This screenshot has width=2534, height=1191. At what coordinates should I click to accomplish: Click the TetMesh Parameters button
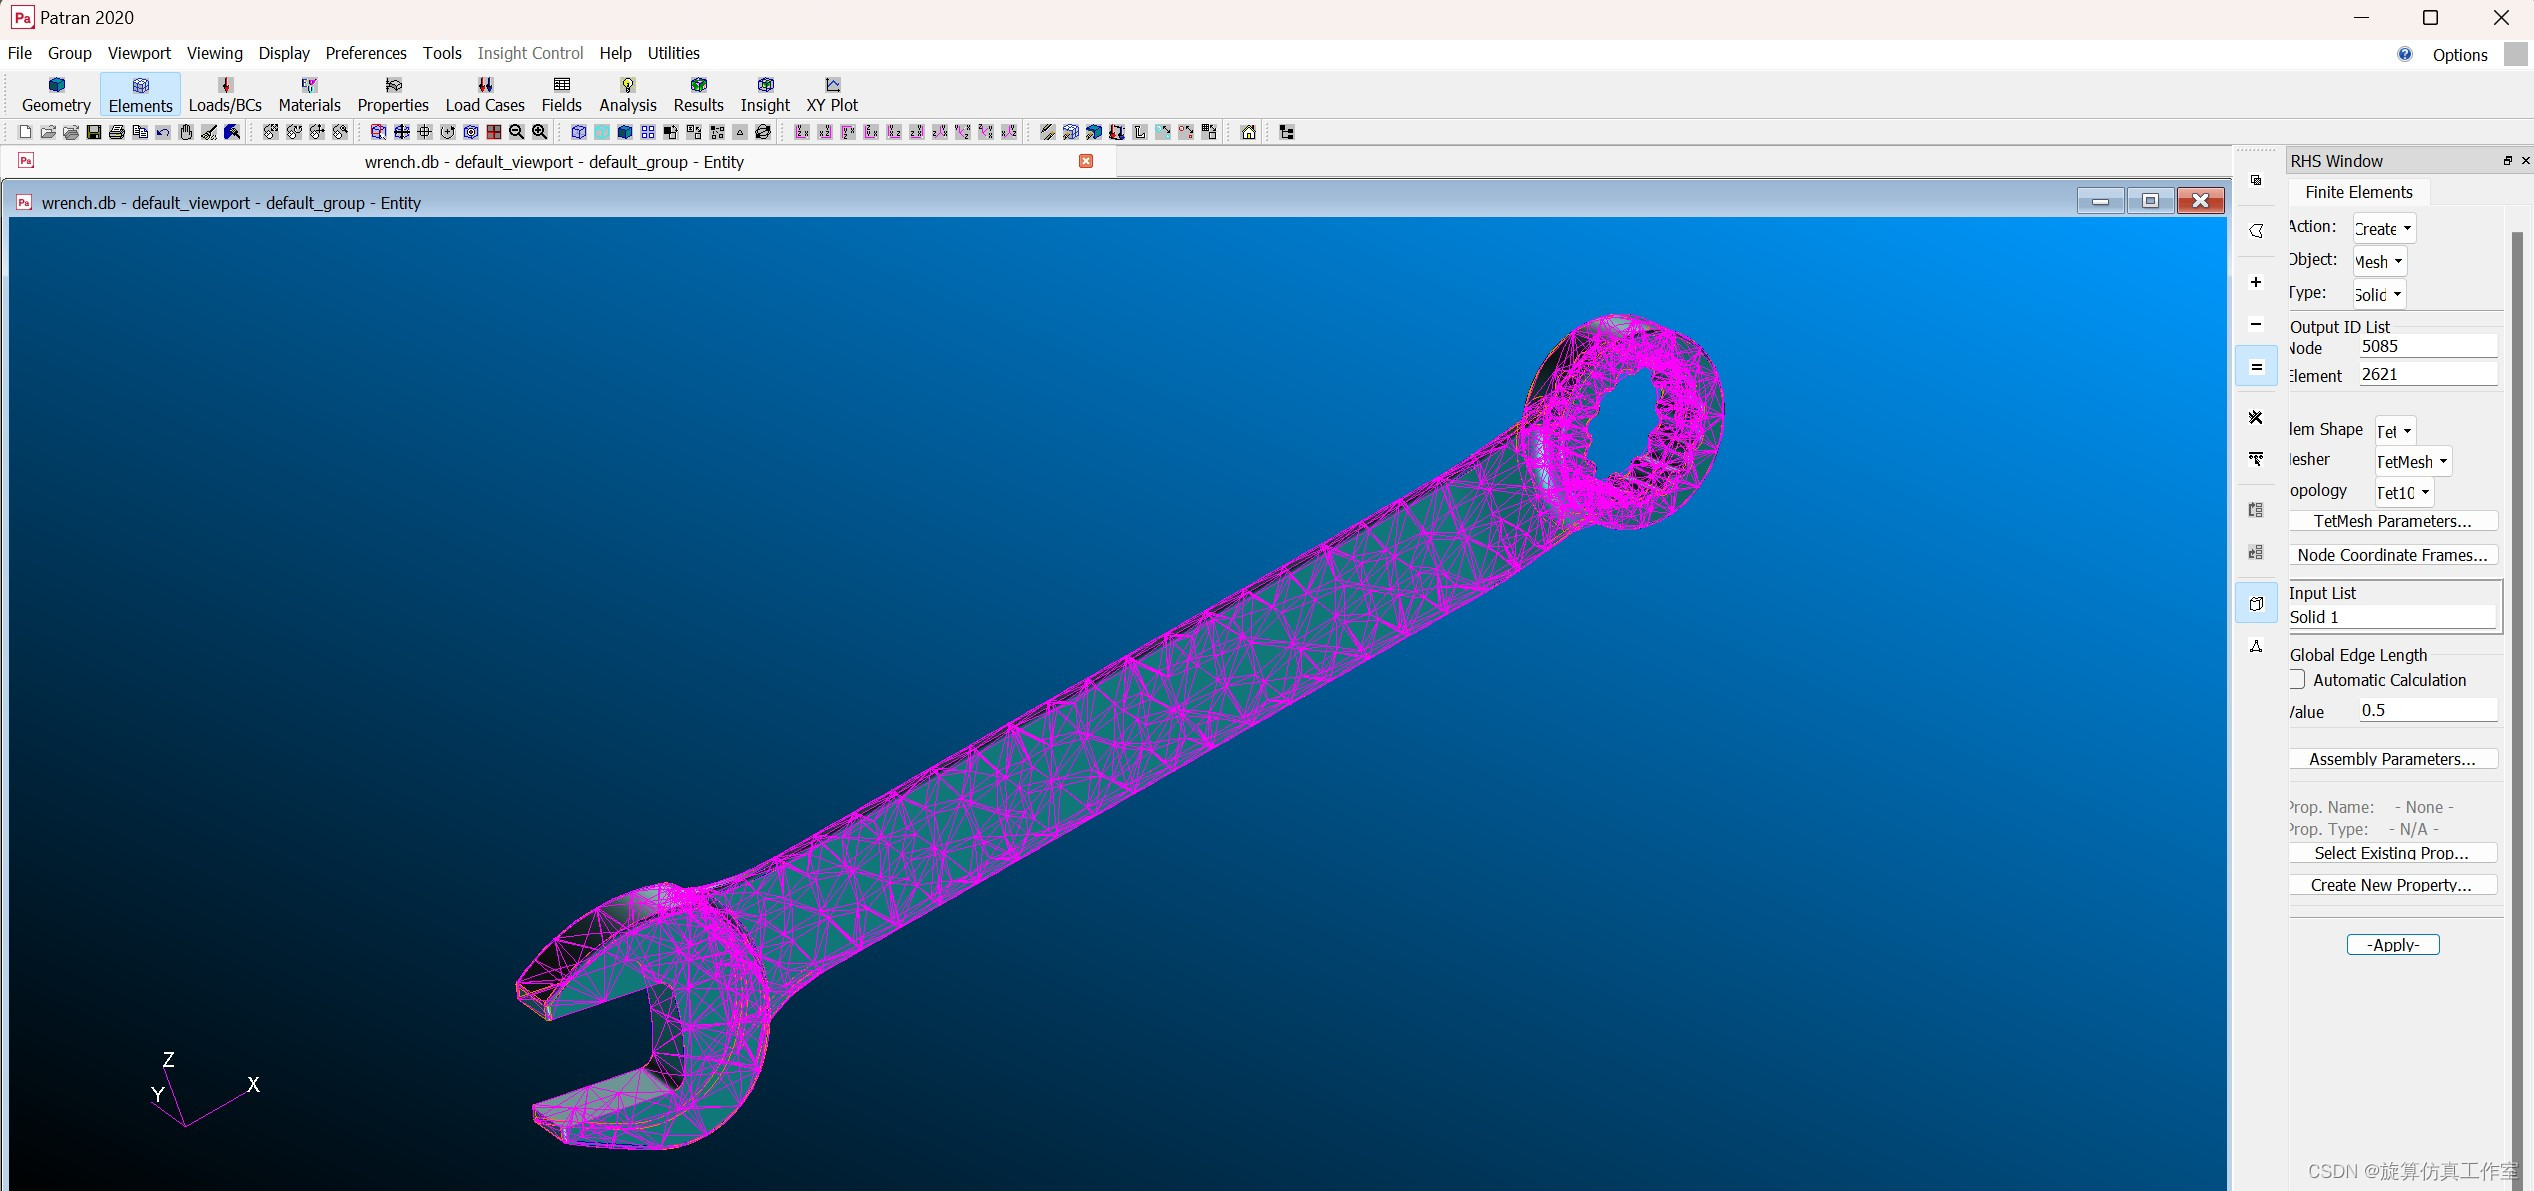(2392, 521)
